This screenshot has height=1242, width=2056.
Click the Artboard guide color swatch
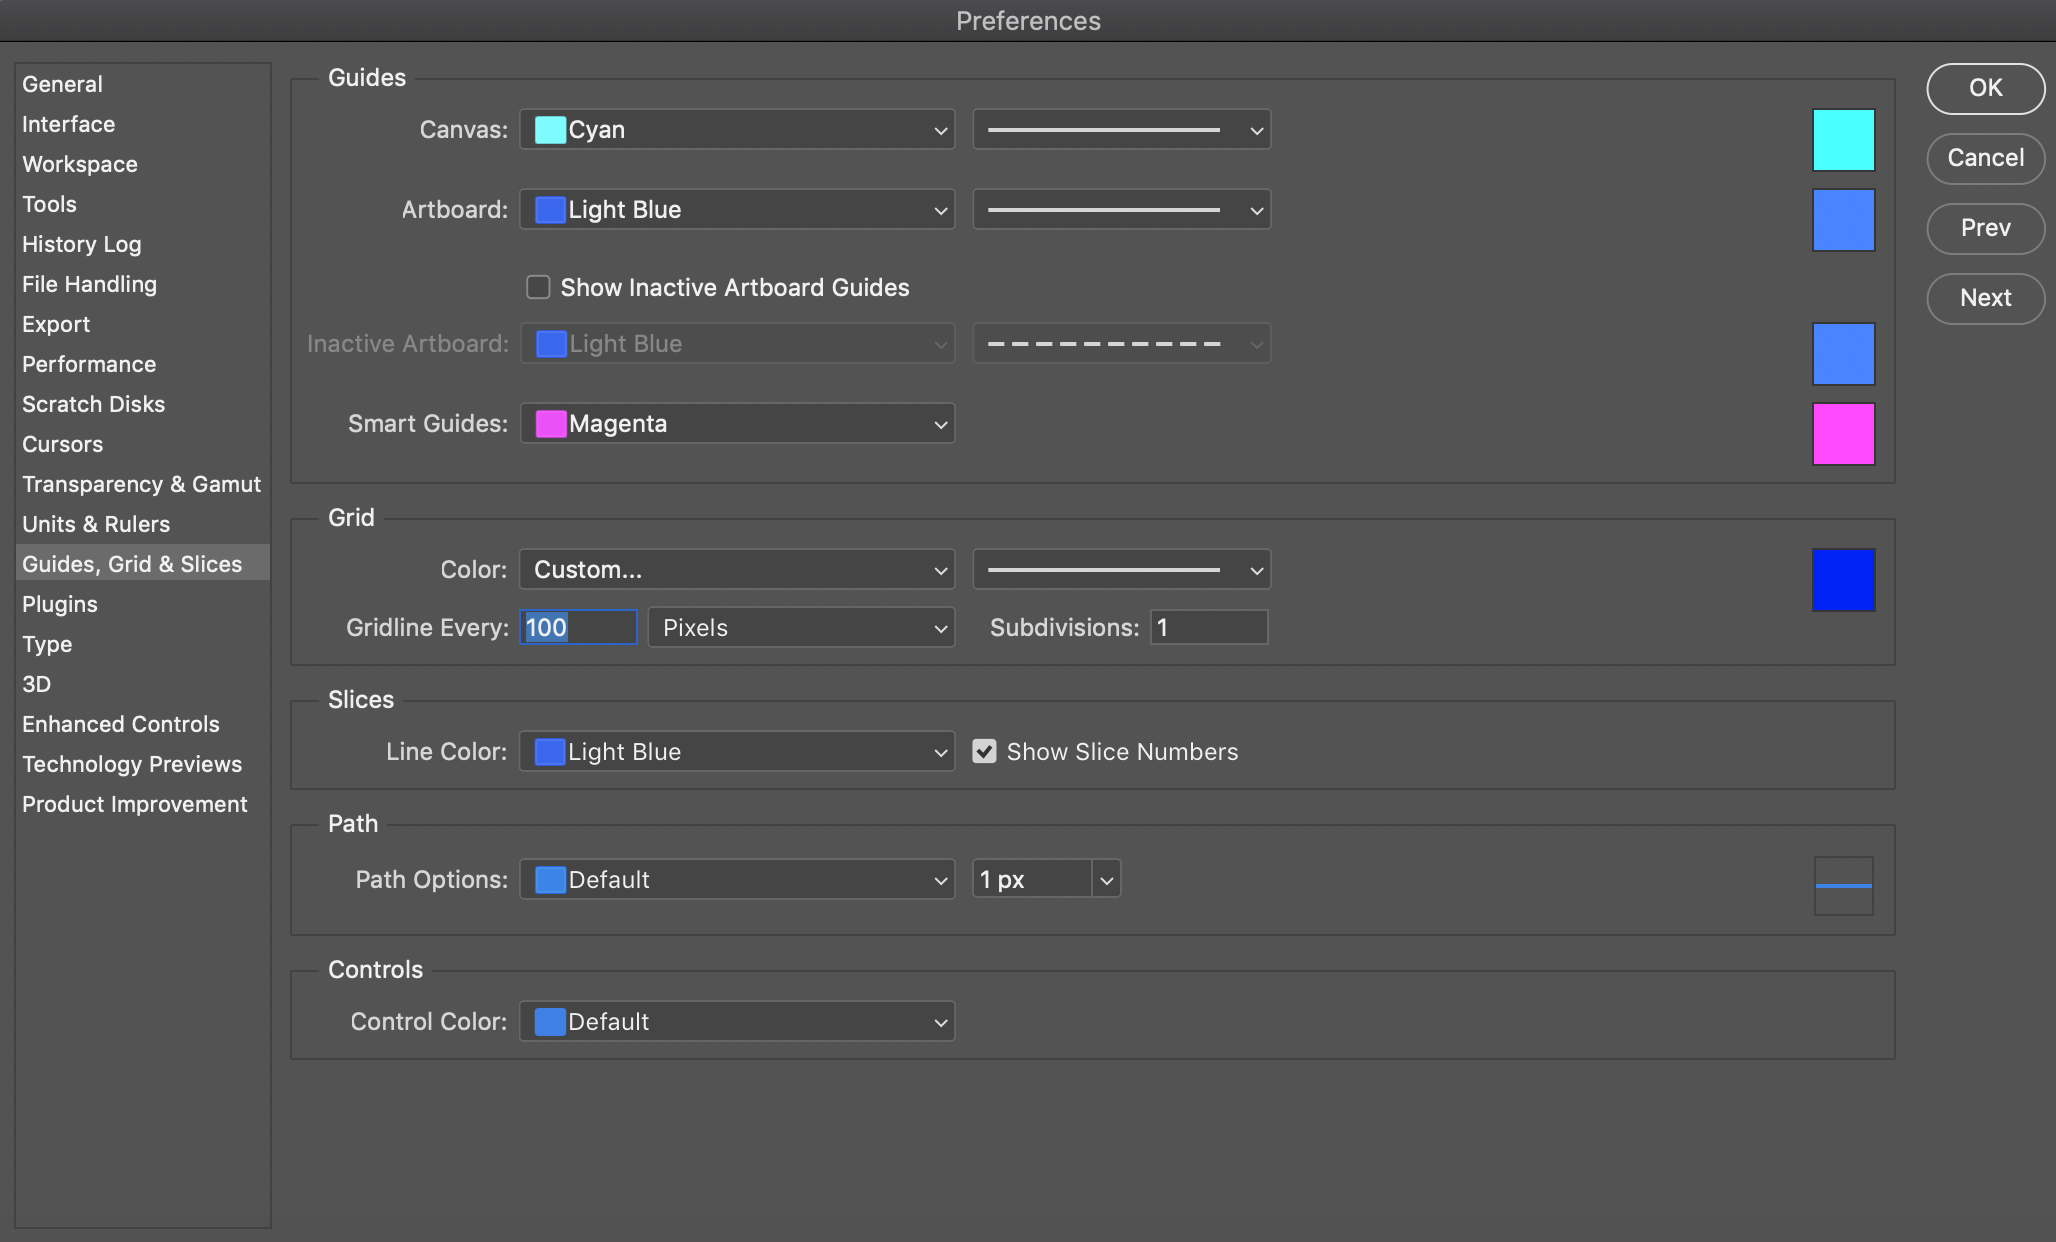[x=1843, y=220]
